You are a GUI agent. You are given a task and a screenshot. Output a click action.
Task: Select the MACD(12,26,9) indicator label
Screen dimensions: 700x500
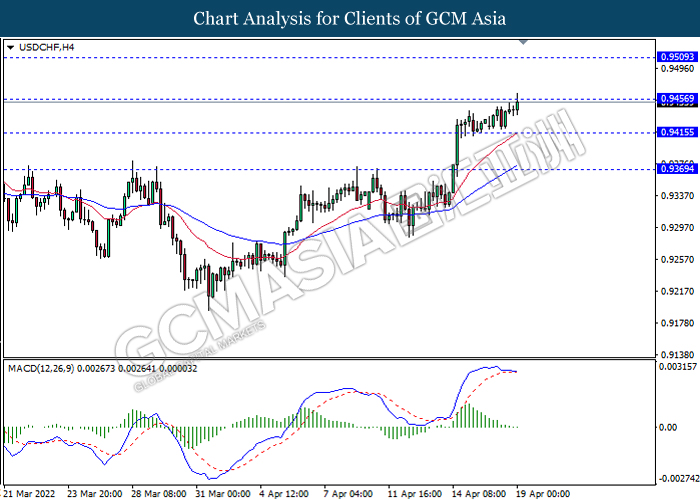click(103, 368)
